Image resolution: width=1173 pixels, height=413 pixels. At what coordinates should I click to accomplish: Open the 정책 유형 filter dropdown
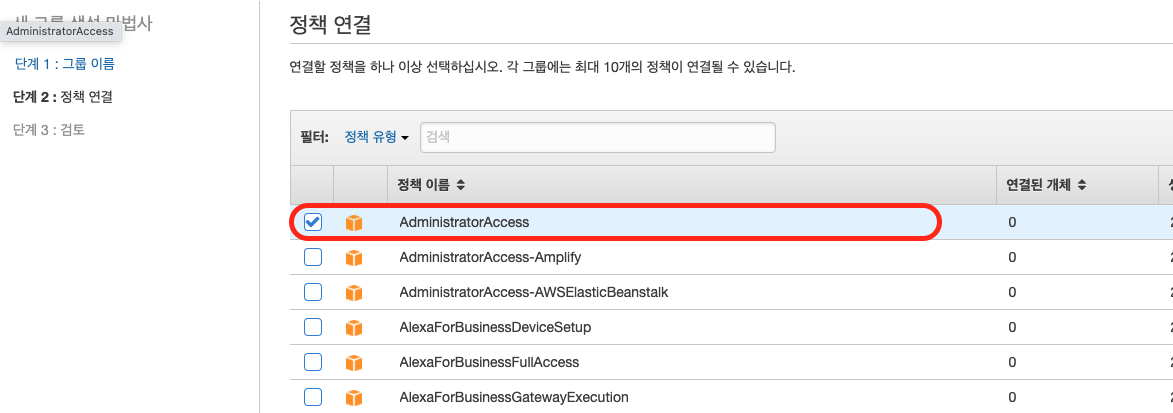click(x=377, y=138)
